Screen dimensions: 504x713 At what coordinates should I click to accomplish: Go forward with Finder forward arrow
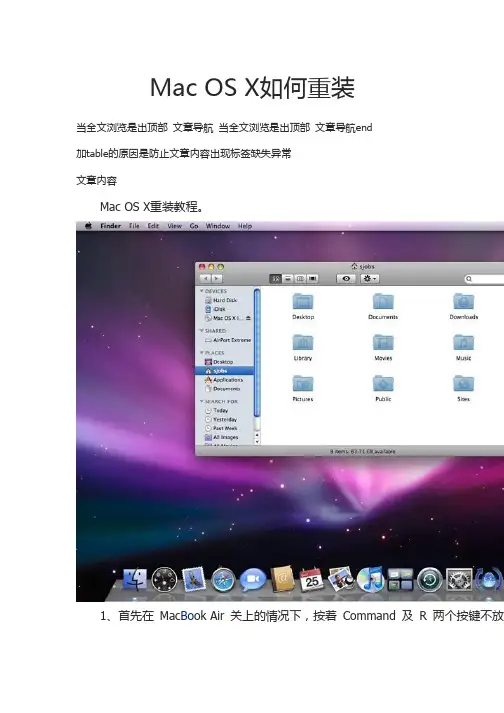point(217,278)
